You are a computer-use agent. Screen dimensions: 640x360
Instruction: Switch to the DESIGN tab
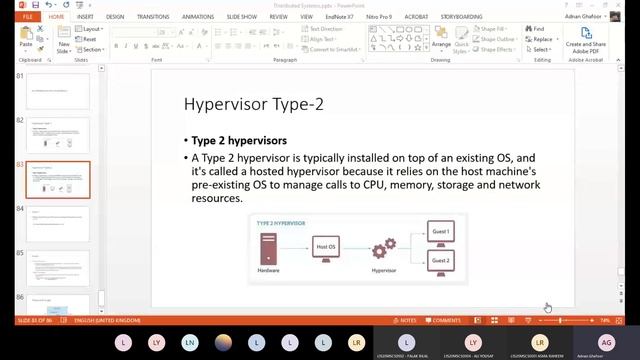(x=115, y=17)
